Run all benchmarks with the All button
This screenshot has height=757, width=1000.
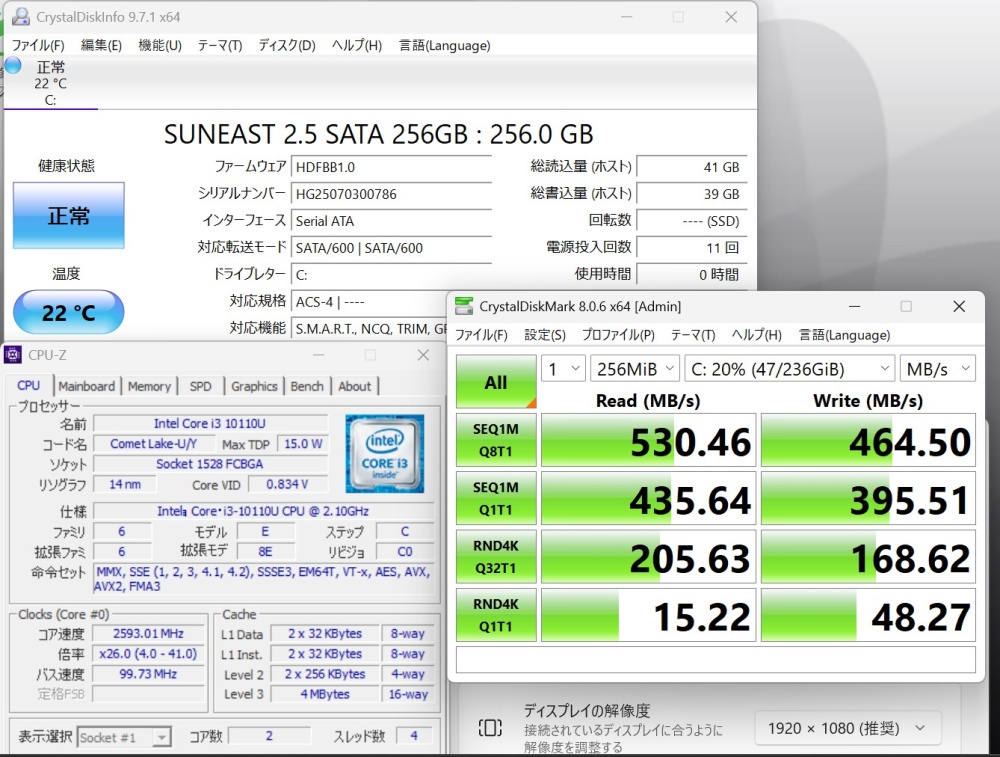tap(496, 382)
